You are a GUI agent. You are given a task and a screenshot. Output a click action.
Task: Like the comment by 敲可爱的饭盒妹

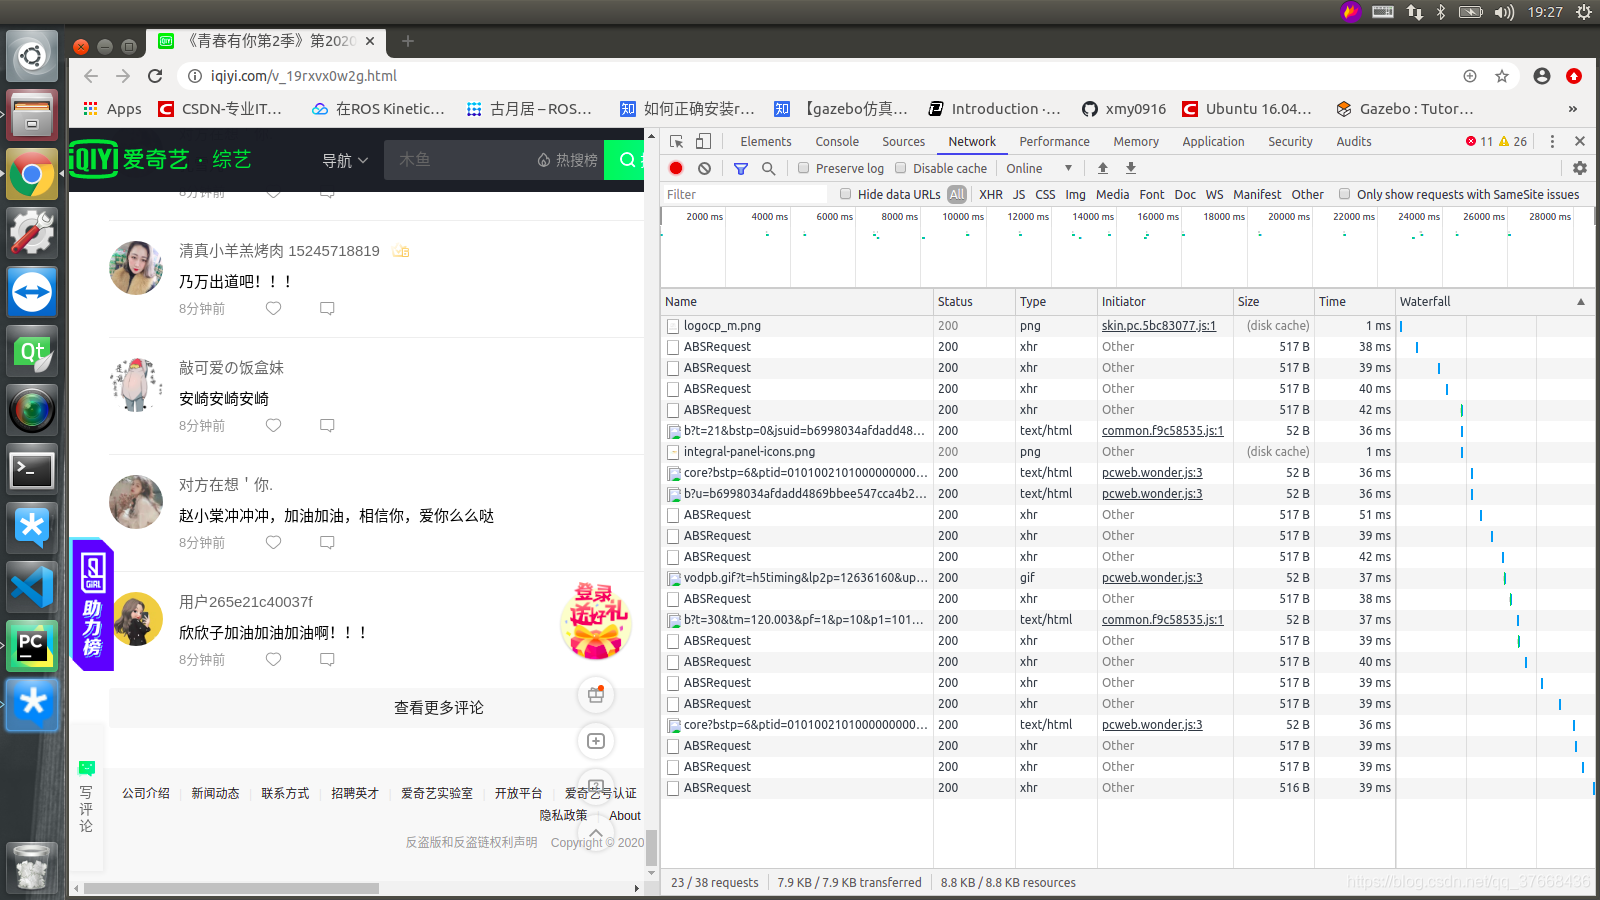(273, 425)
